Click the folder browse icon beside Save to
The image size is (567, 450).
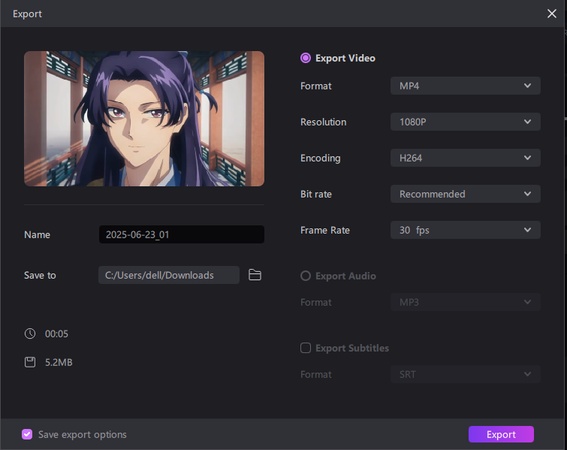pos(255,275)
